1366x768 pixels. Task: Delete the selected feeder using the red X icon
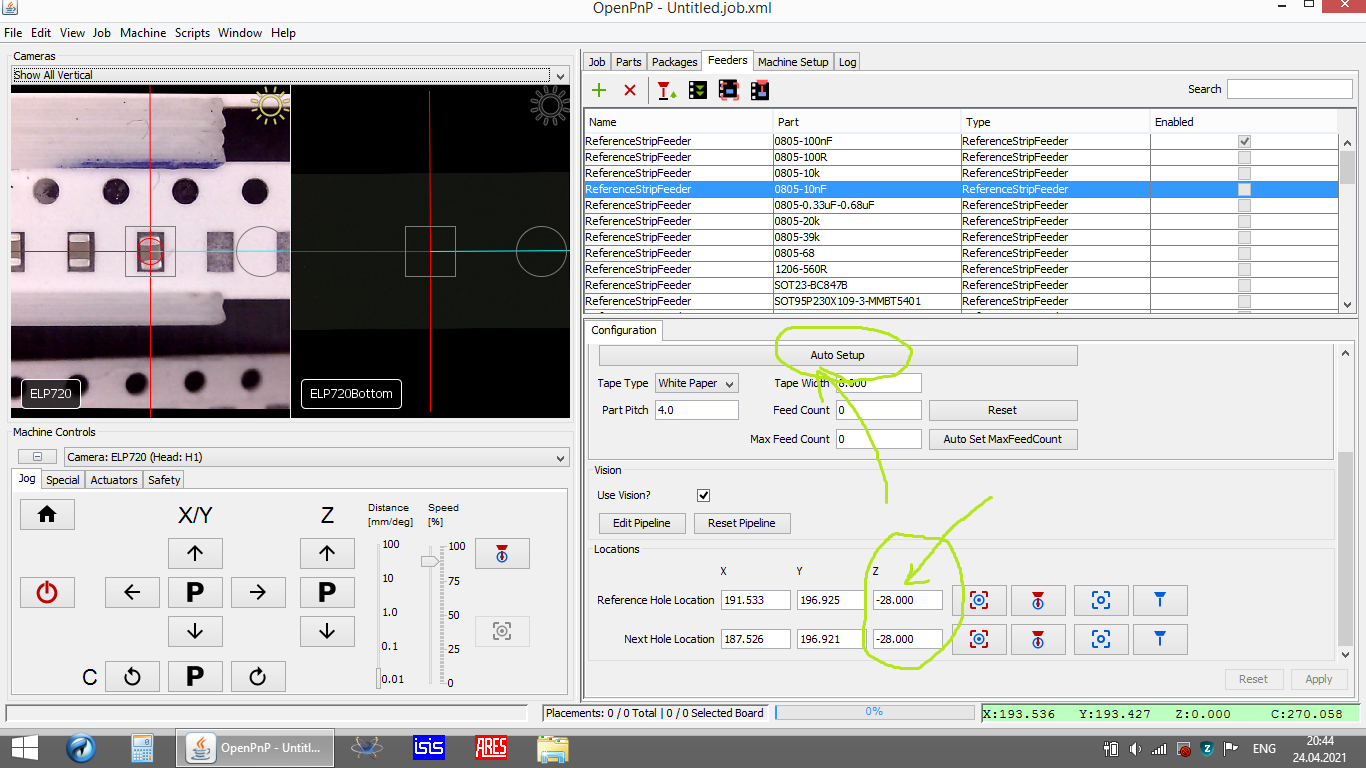coord(627,90)
